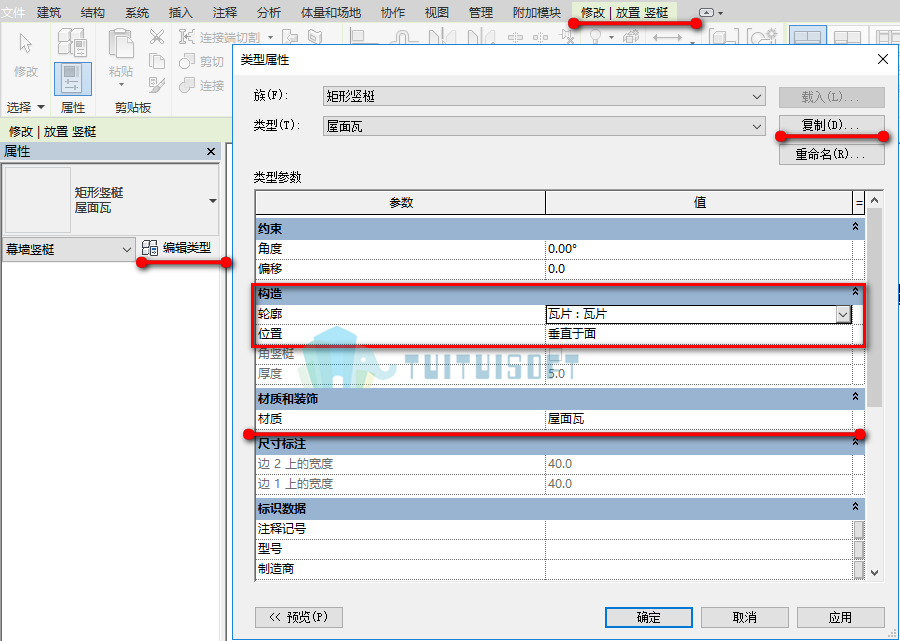
Task: Click the 确定 OK button
Action: (649, 617)
